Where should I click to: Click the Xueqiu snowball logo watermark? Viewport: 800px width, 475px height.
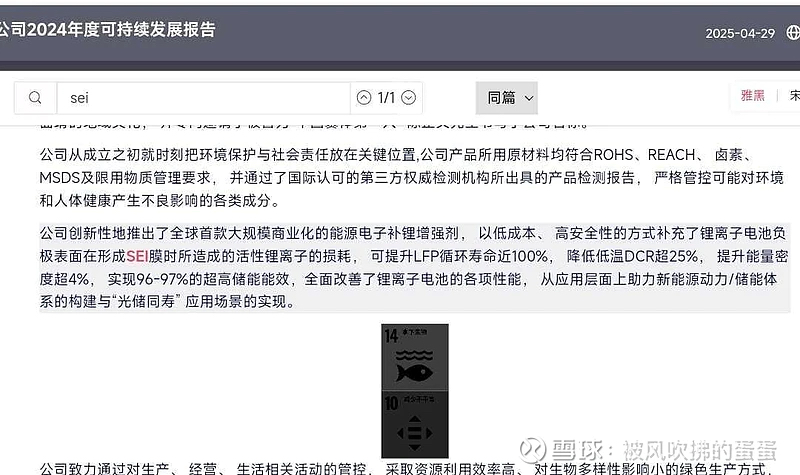click(x=533, y=450)
